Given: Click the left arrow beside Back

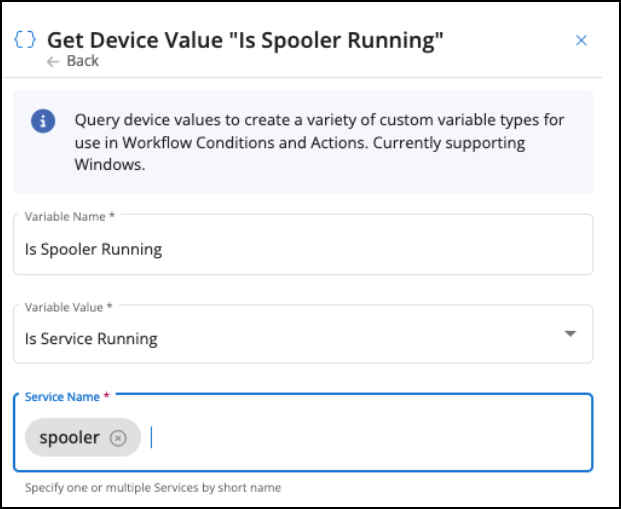Looking at the screenshot, I should (x=53, y=61).
